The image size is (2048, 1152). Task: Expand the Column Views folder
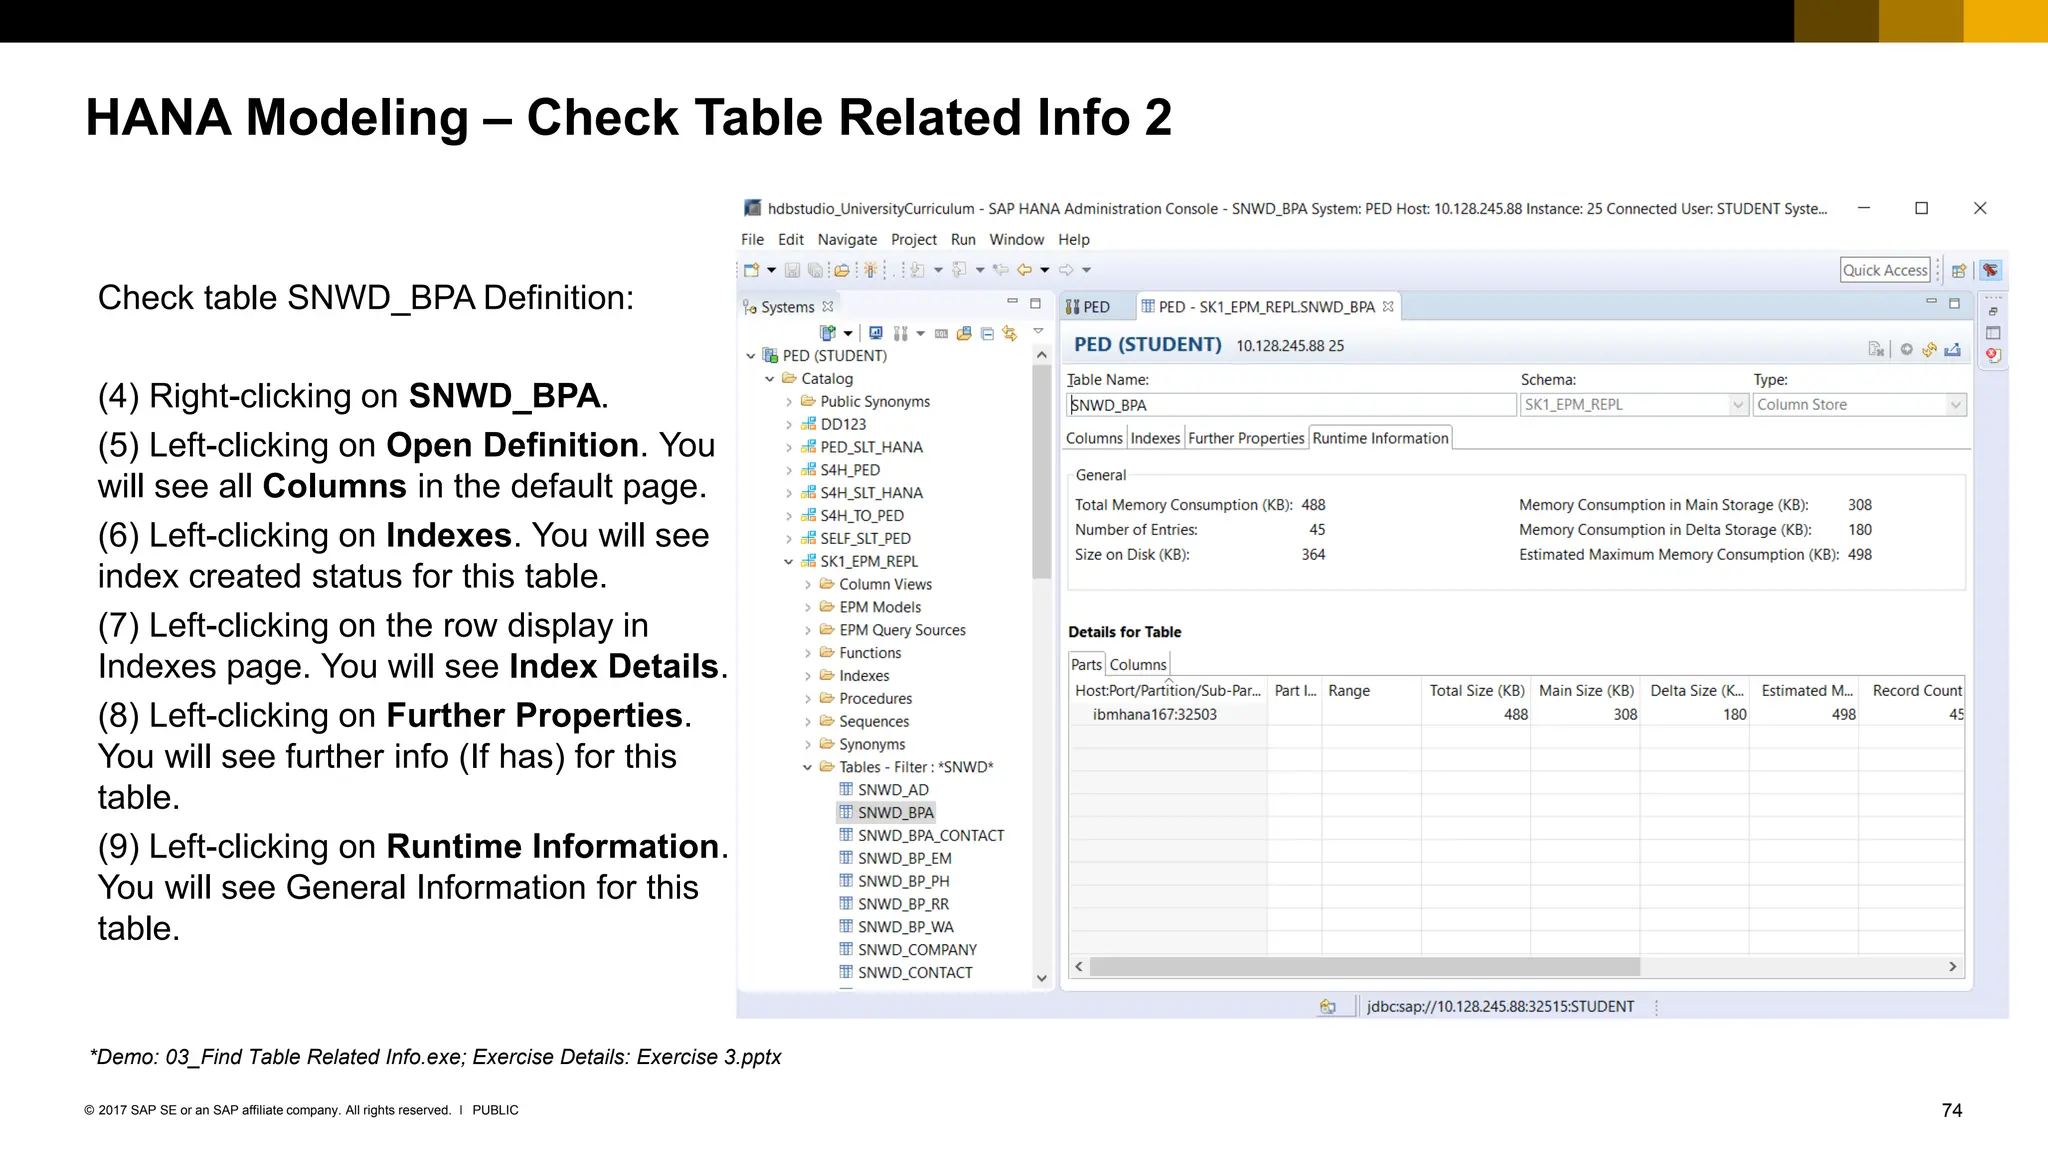click(808, 585)
